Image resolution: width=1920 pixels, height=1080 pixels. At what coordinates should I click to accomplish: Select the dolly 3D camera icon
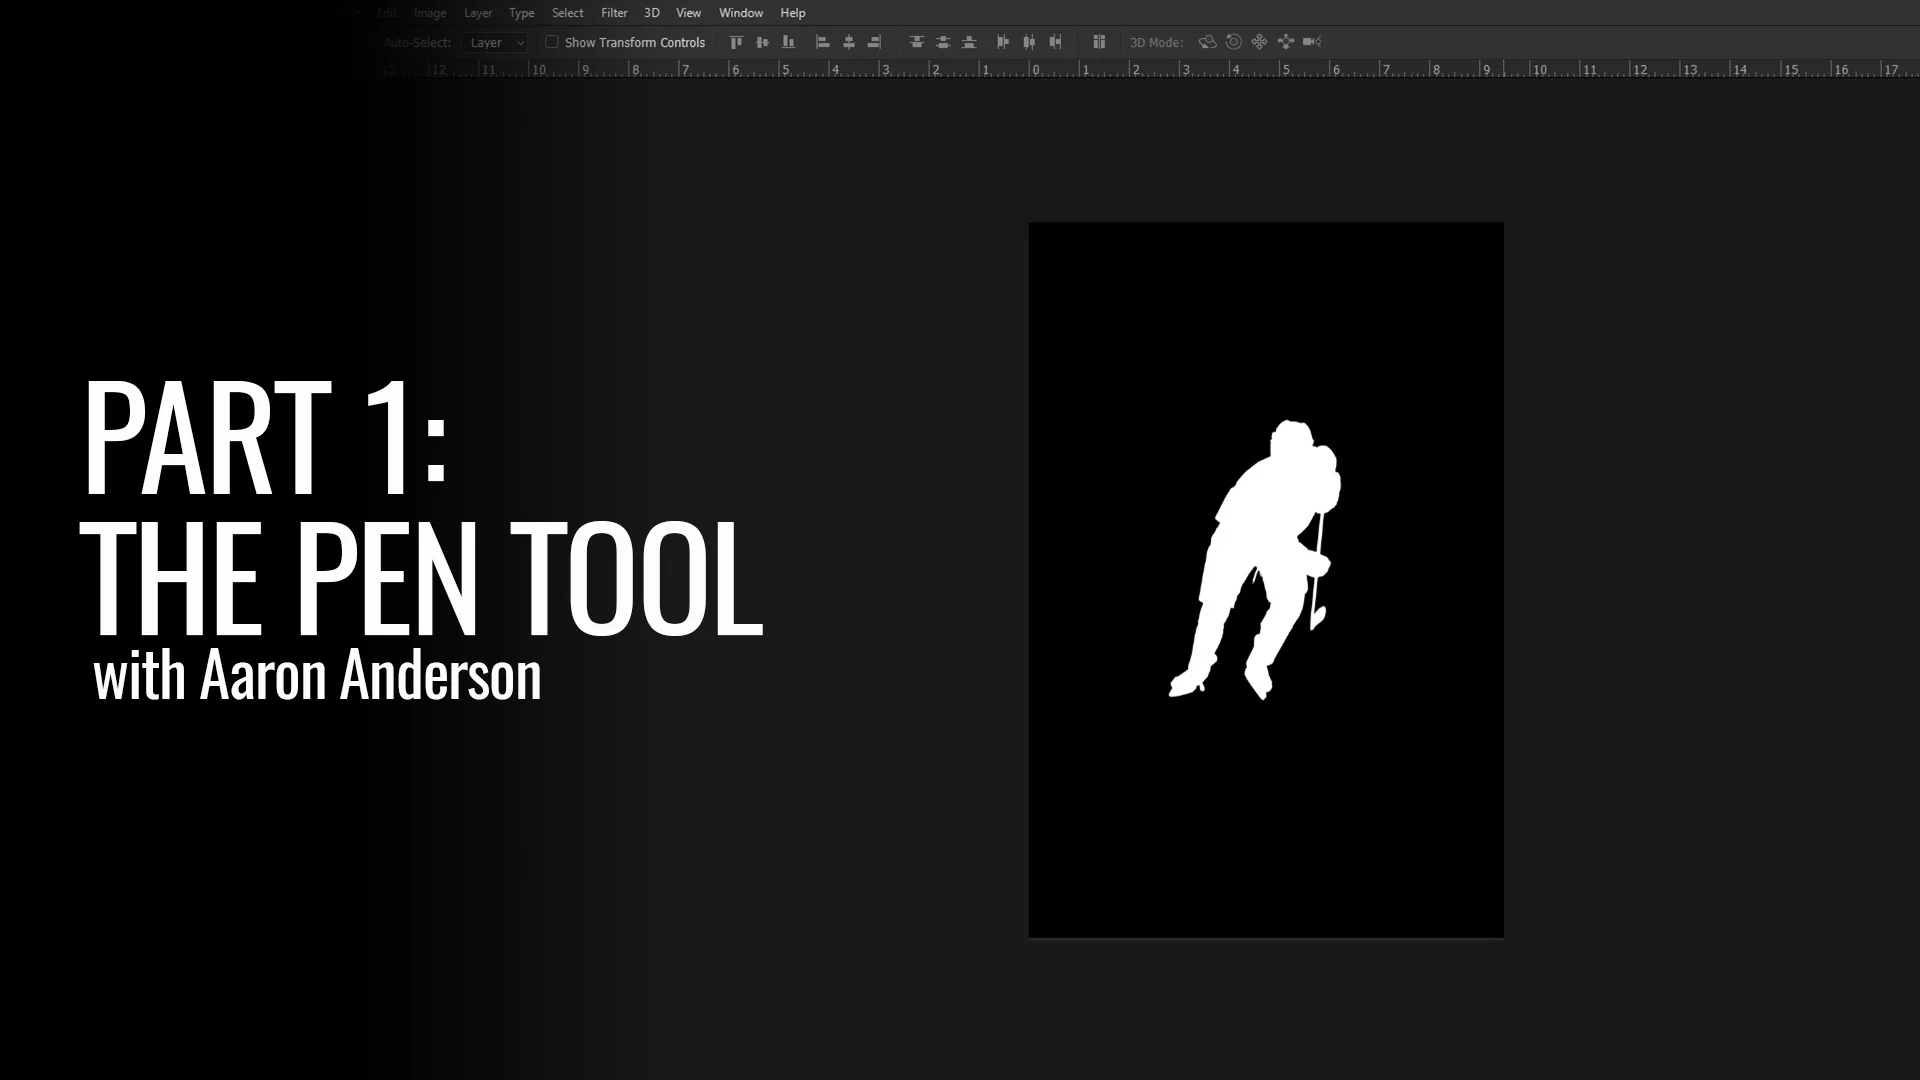1312,42
